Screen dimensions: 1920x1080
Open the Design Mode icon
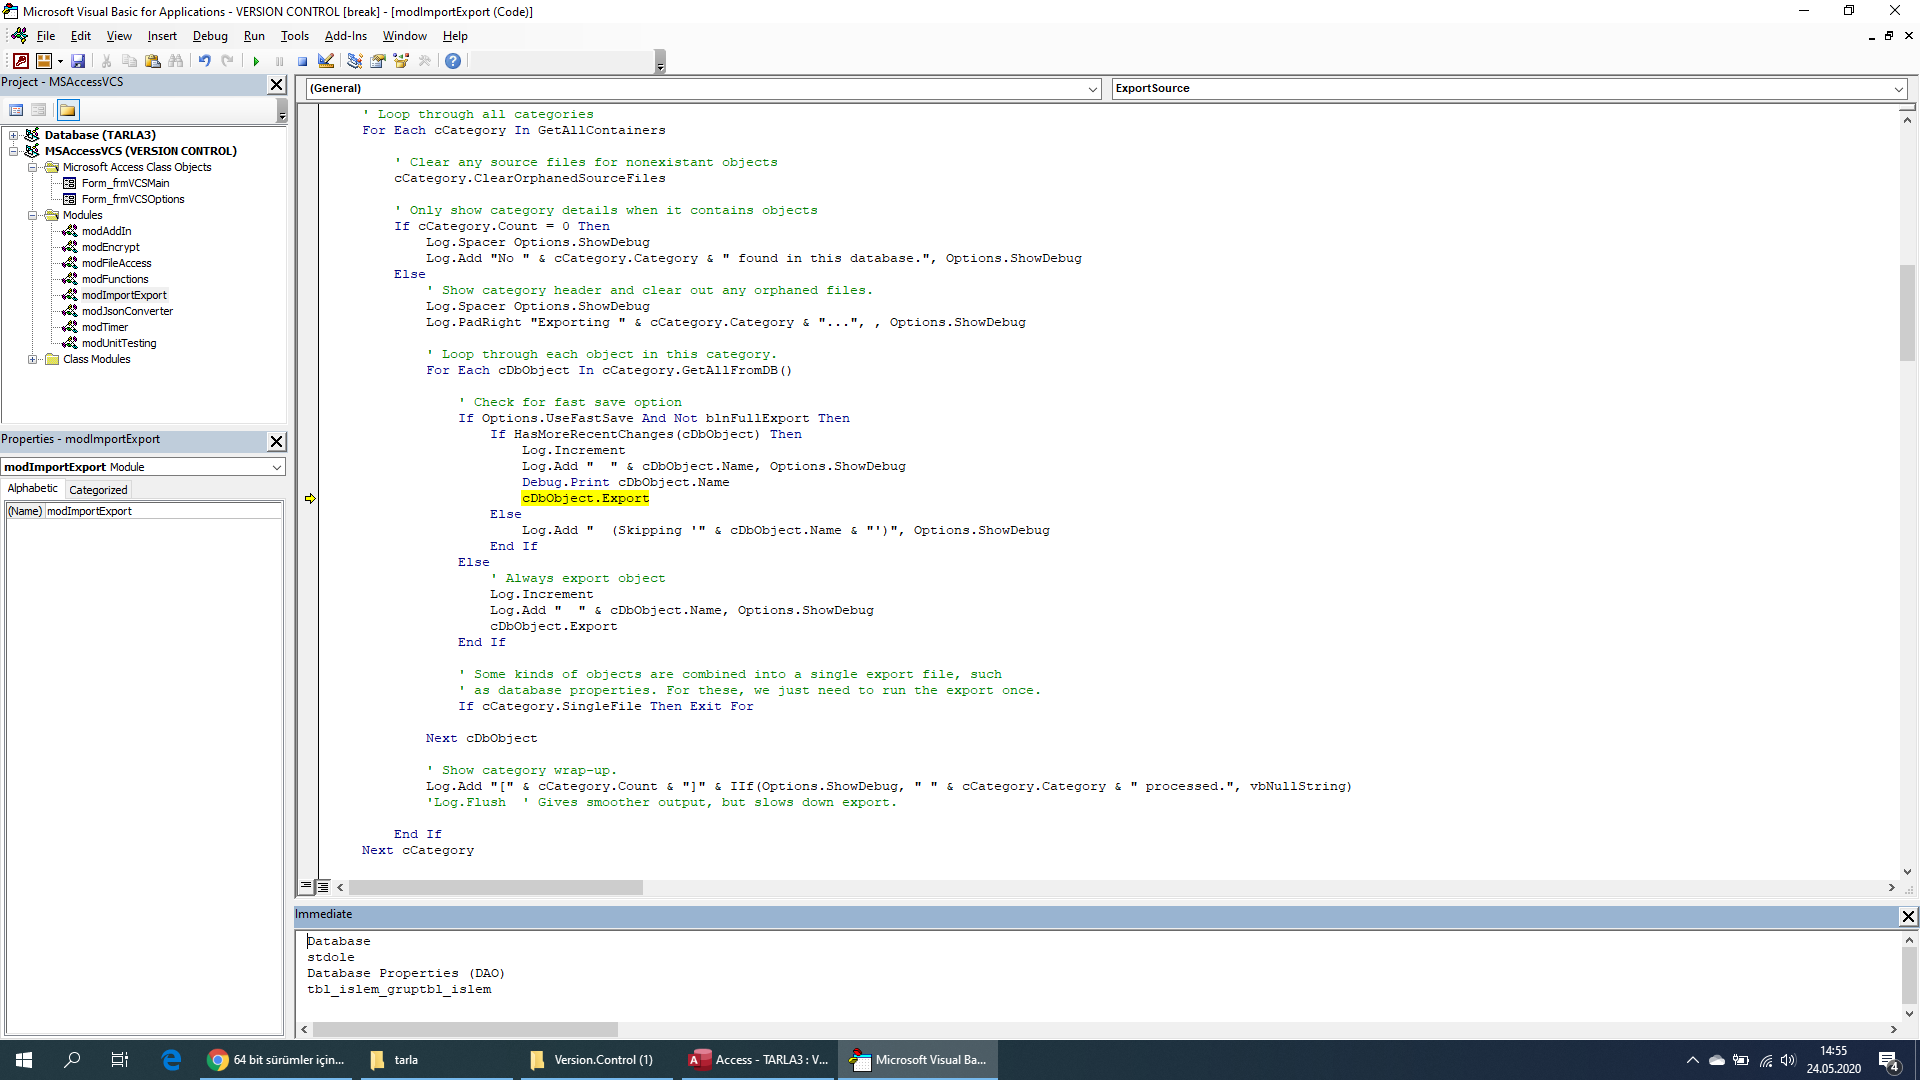[x=326, y=61]
